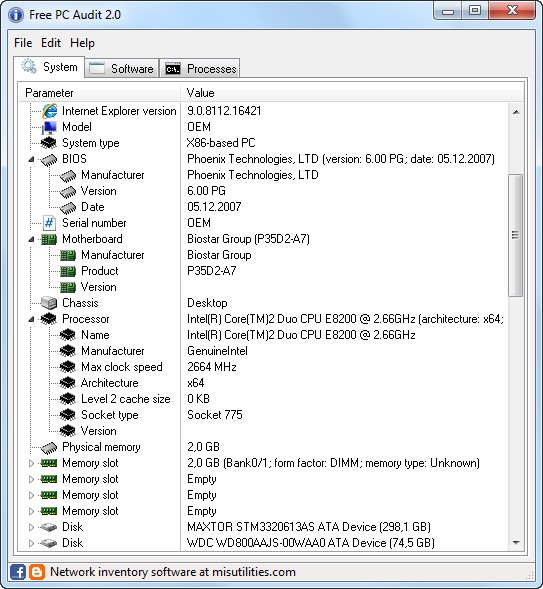Click the Physical memory chip icon
This screenshot has height=589, width=543.
click(49, 447)
